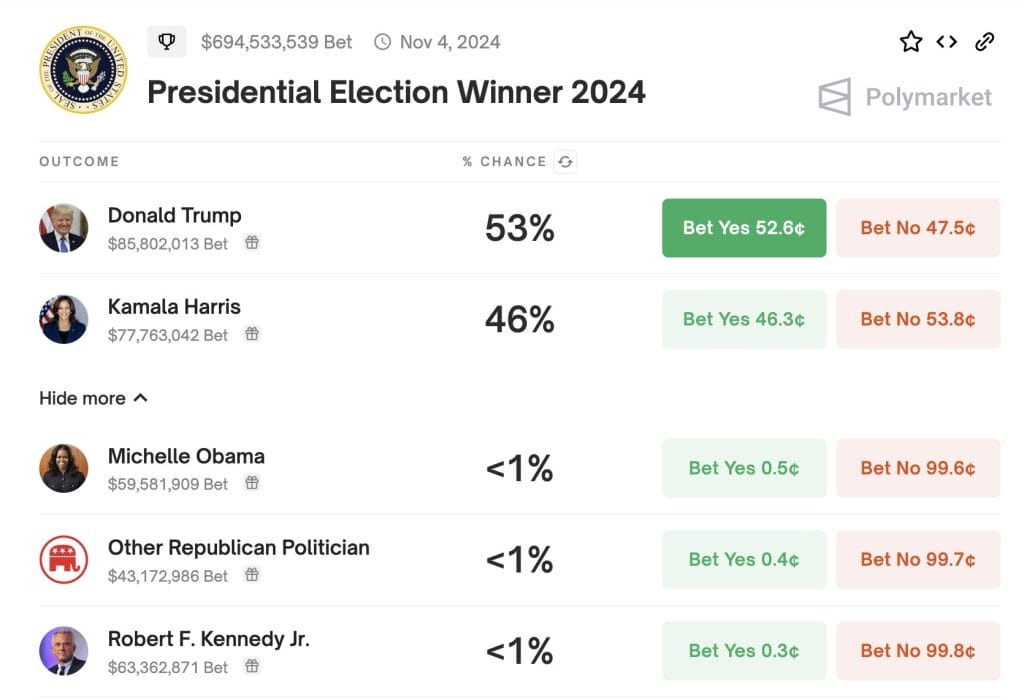
Task: Bet Yes on Robert F. Kennedy Jr.
Action: point(744,651)
